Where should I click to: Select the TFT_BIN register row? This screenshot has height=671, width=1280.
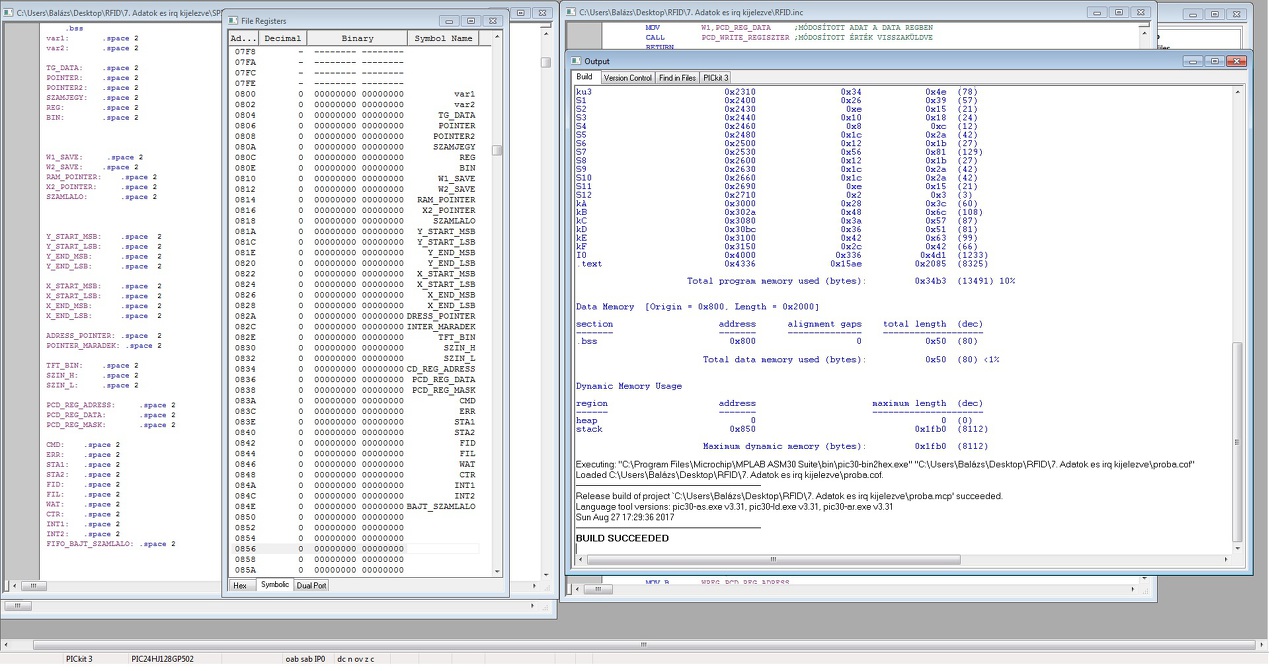point(354,338)
